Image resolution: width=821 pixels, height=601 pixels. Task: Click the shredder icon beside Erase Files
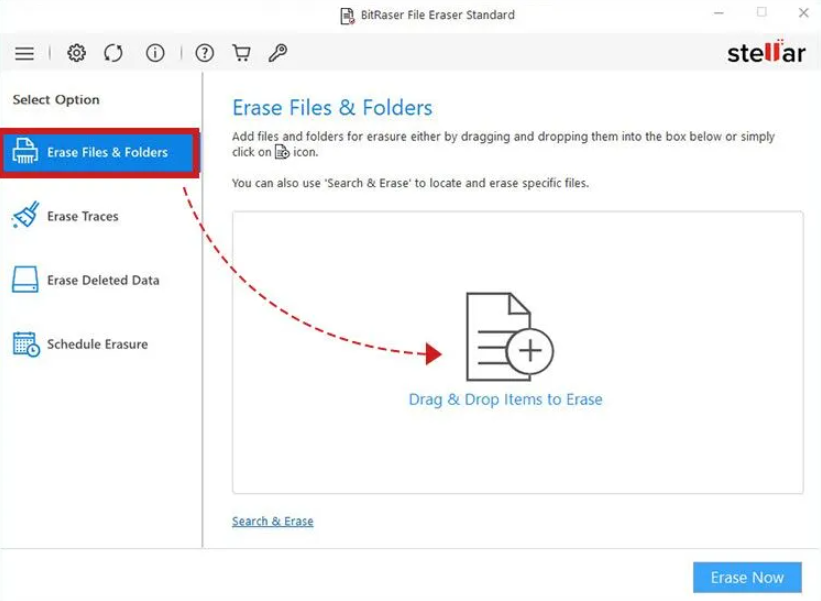(x=25, y=152)
